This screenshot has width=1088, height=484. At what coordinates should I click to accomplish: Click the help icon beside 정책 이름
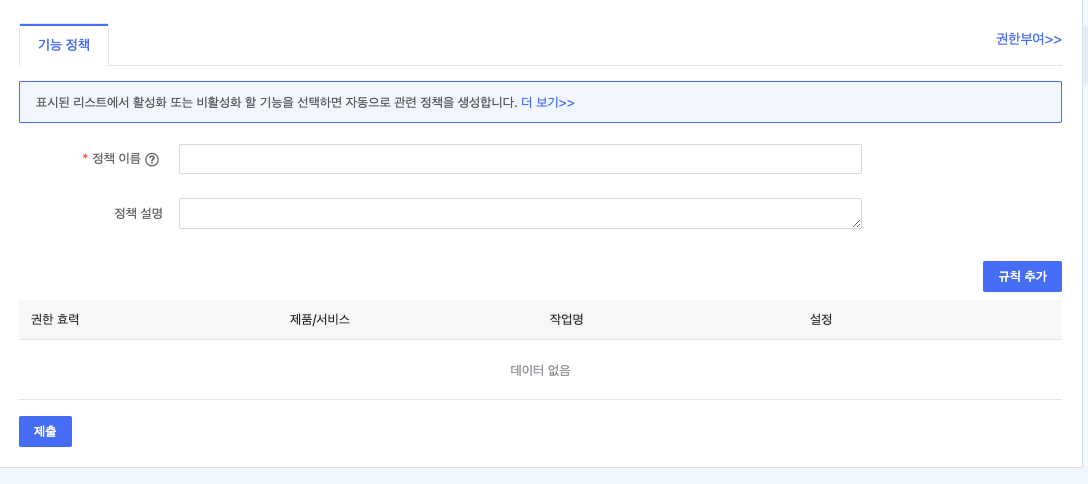(x=152, y=160)
